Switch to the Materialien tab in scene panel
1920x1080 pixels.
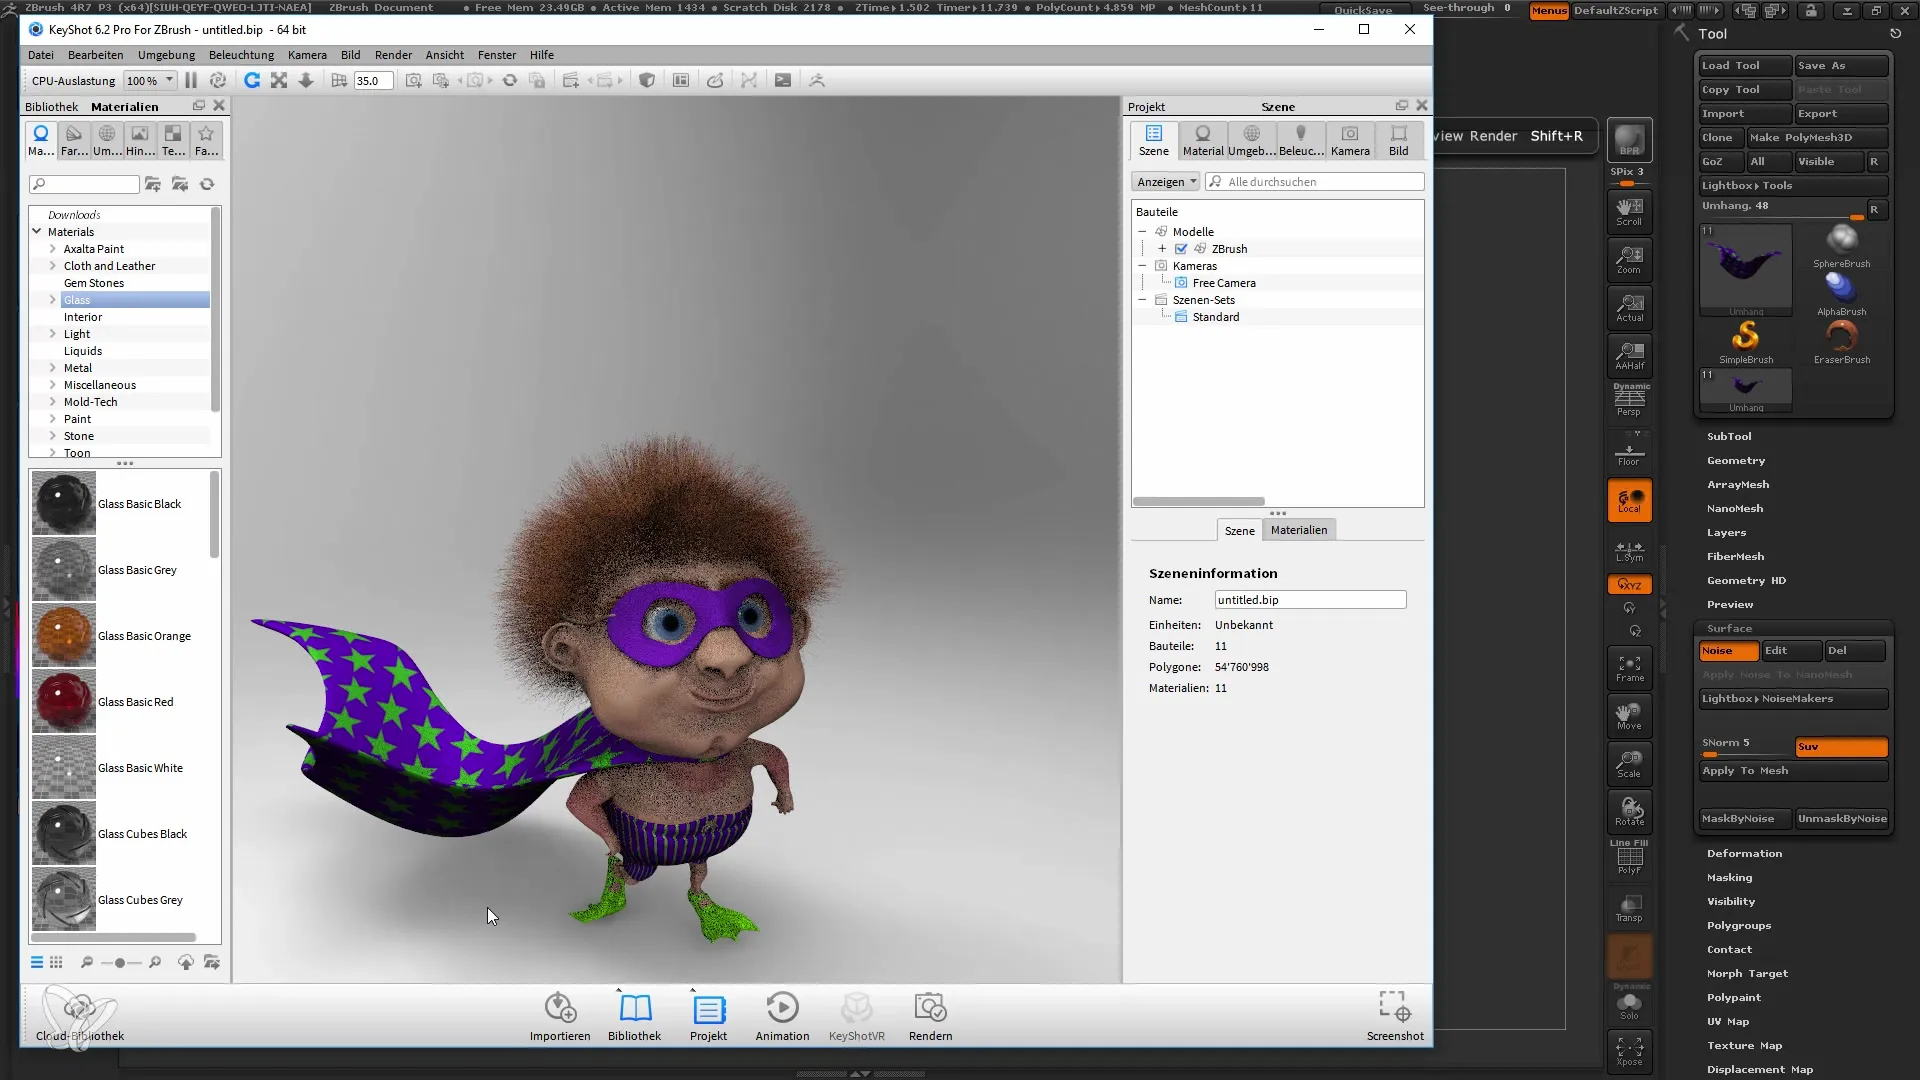click(x=1298, y=529)
